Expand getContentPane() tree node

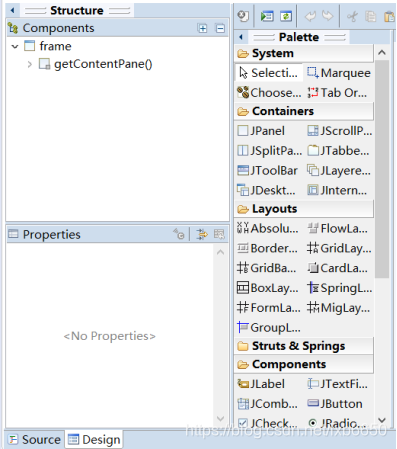[x=30, y=64]
